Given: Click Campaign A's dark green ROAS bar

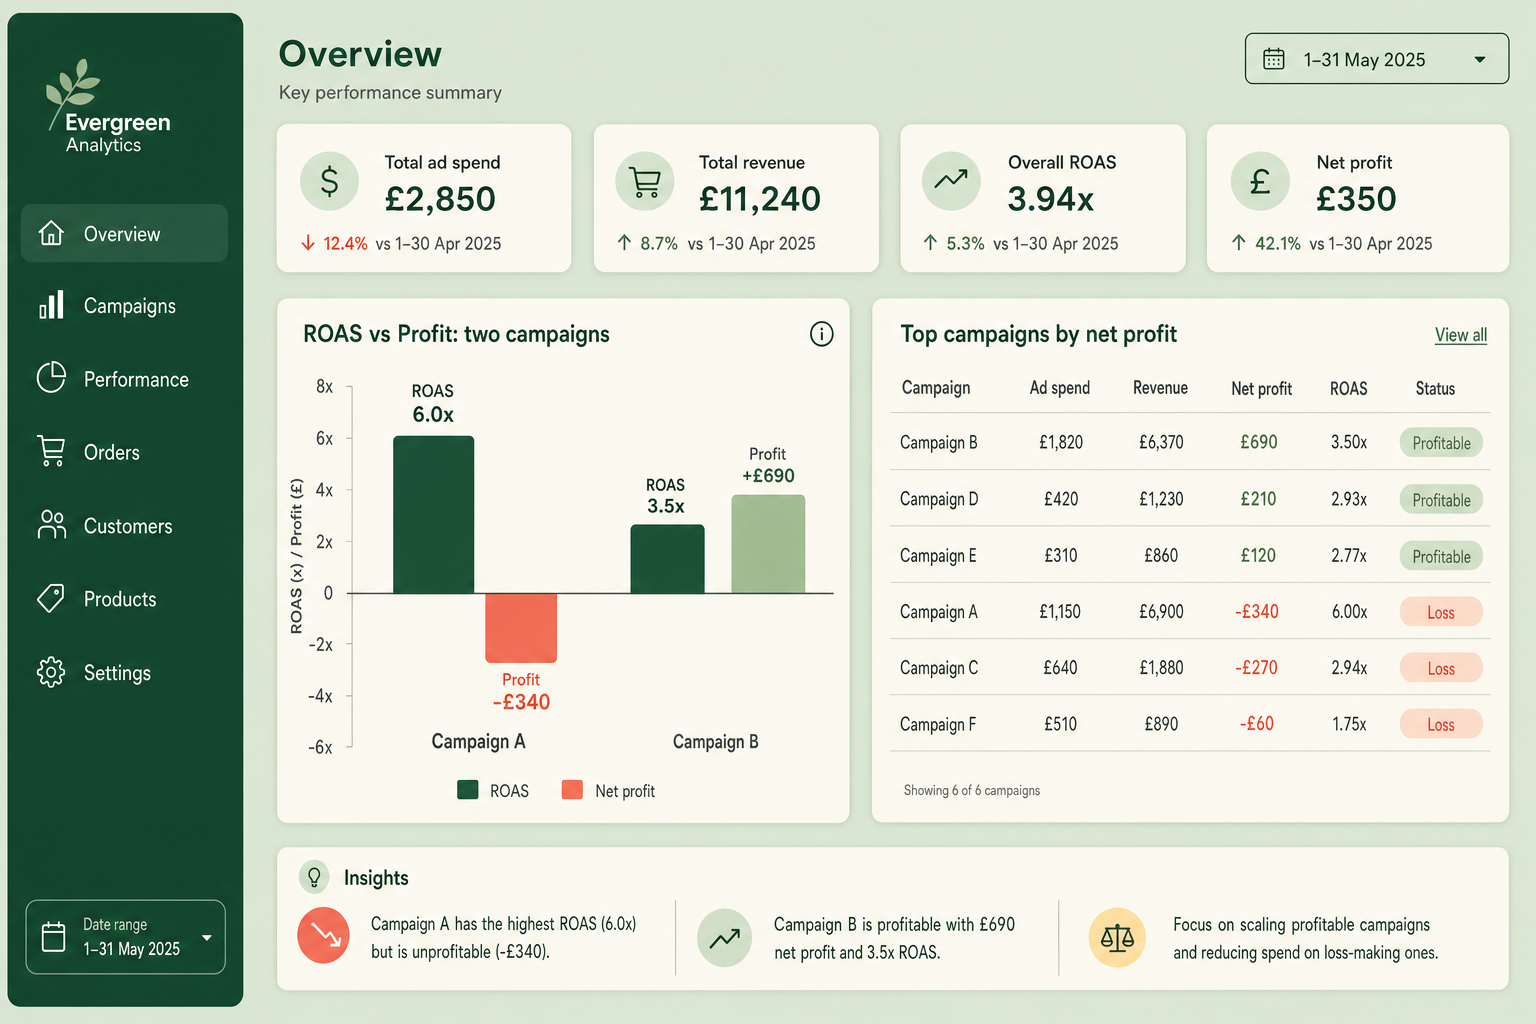Looking at the screenshot, I should pos(433,515).
